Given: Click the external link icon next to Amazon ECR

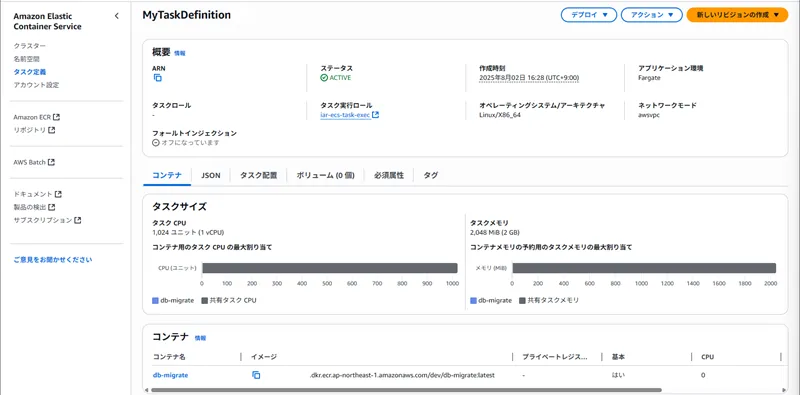Looking at the screenshot, I should coord(57,117).
